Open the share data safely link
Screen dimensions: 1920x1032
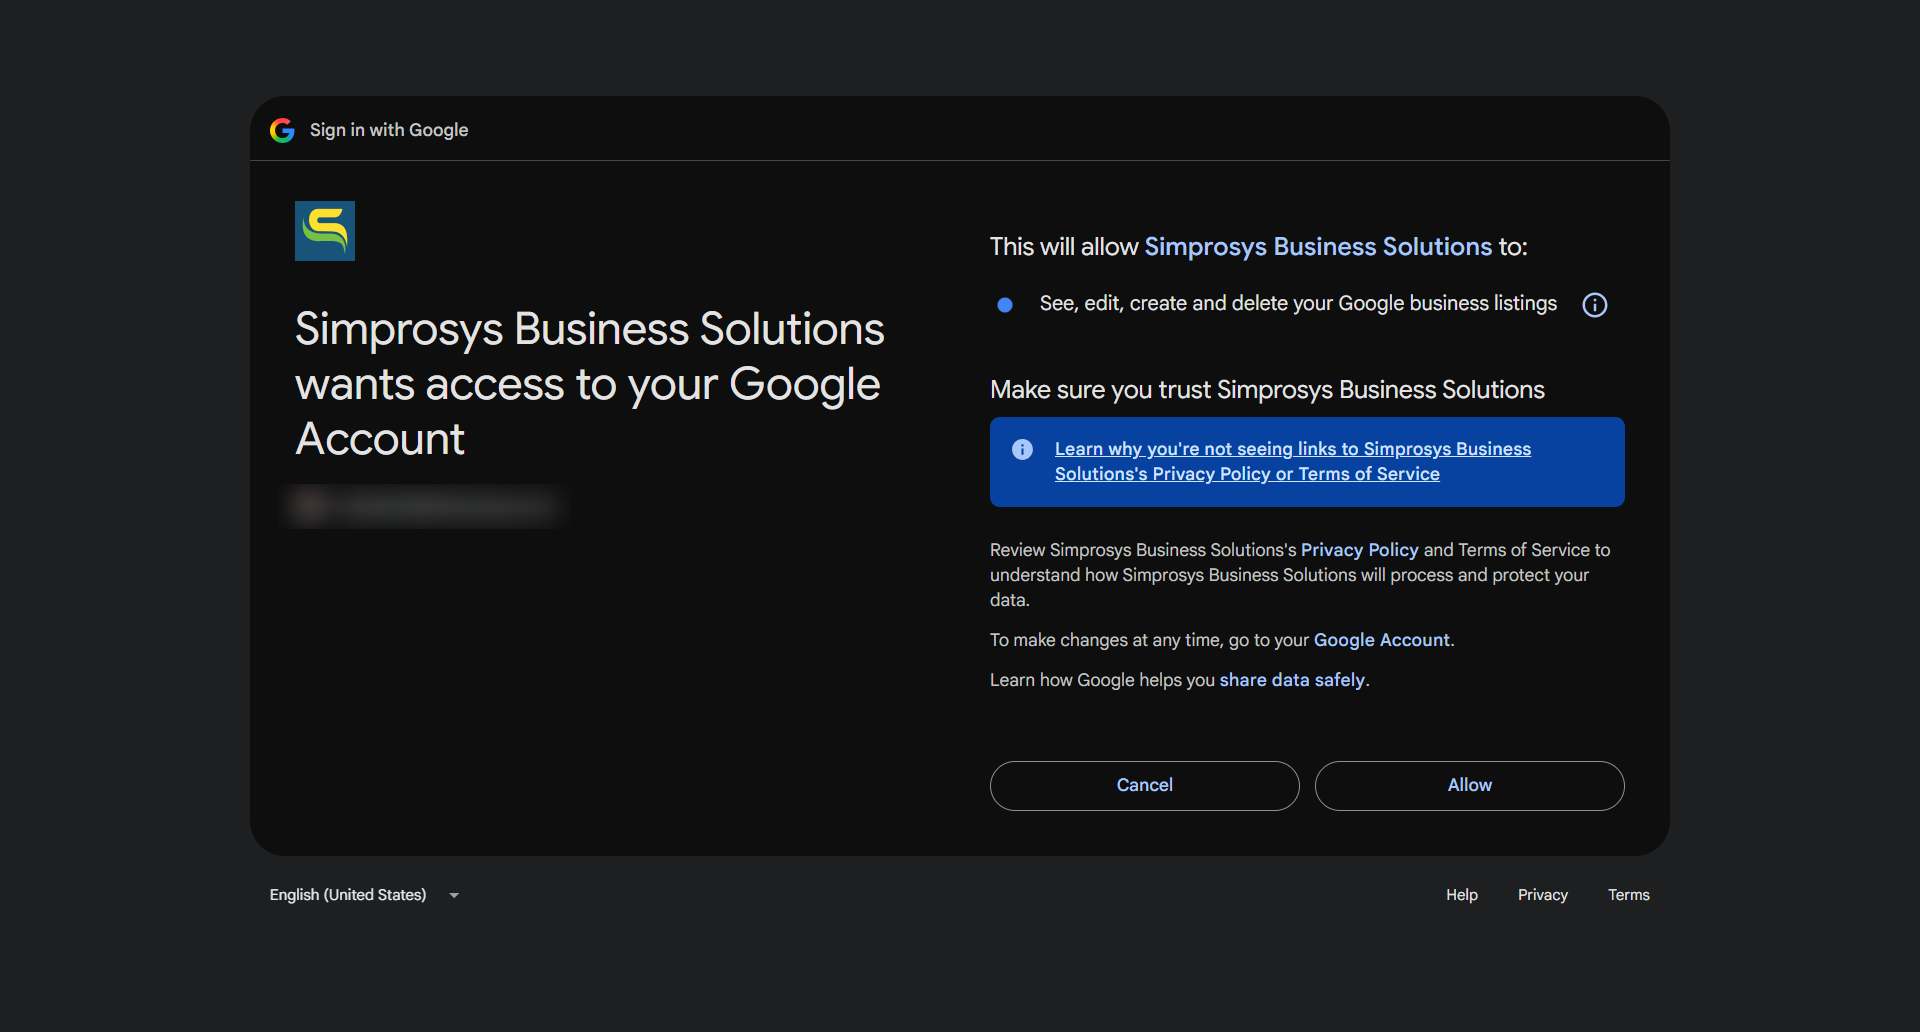[x=1292, y=680]
